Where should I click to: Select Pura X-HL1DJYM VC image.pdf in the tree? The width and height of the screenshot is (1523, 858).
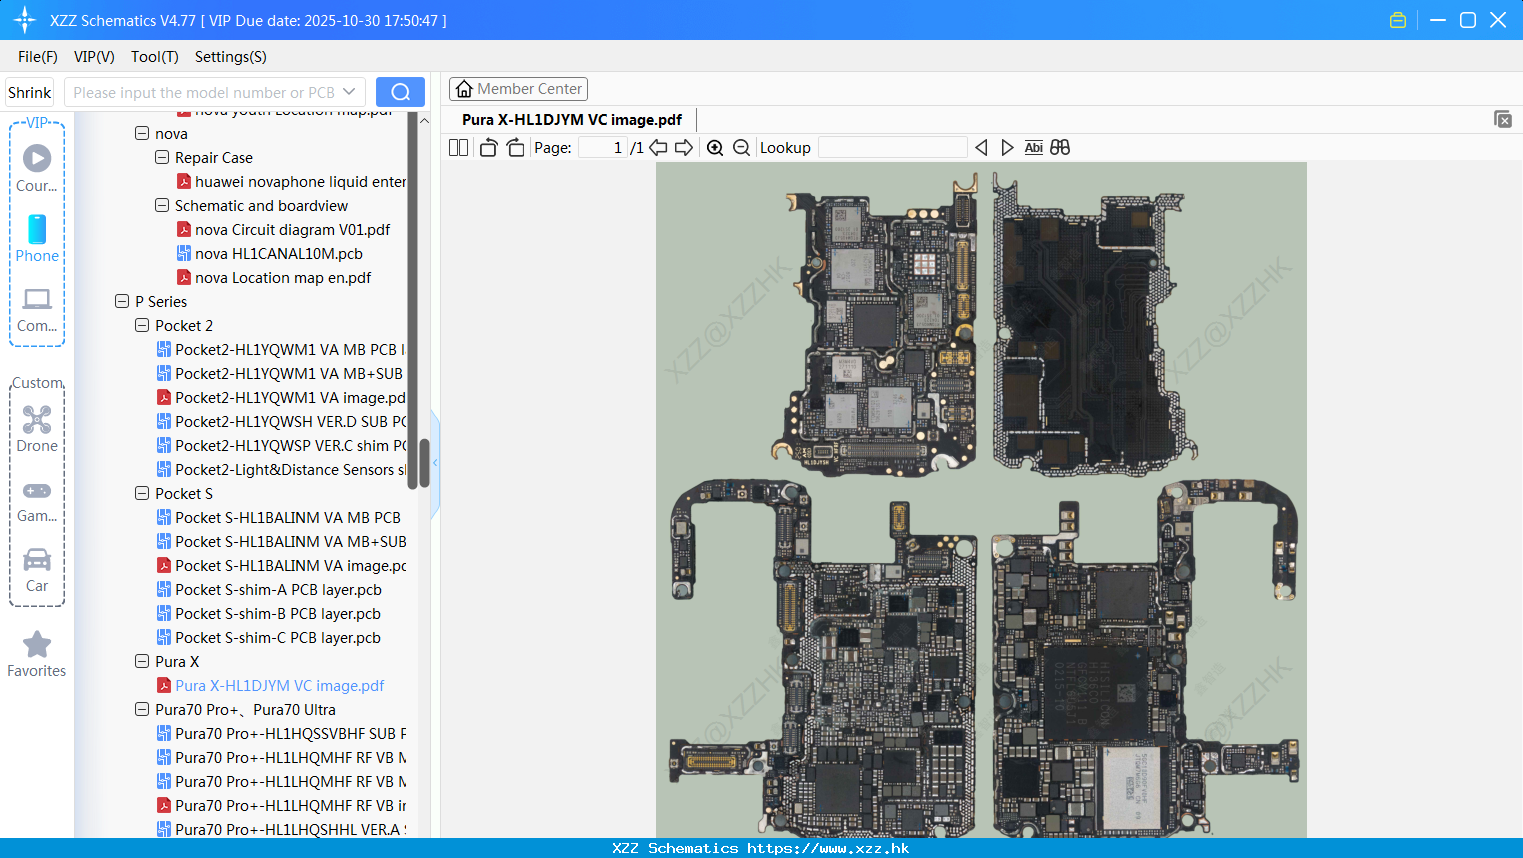tap(271, 685)
